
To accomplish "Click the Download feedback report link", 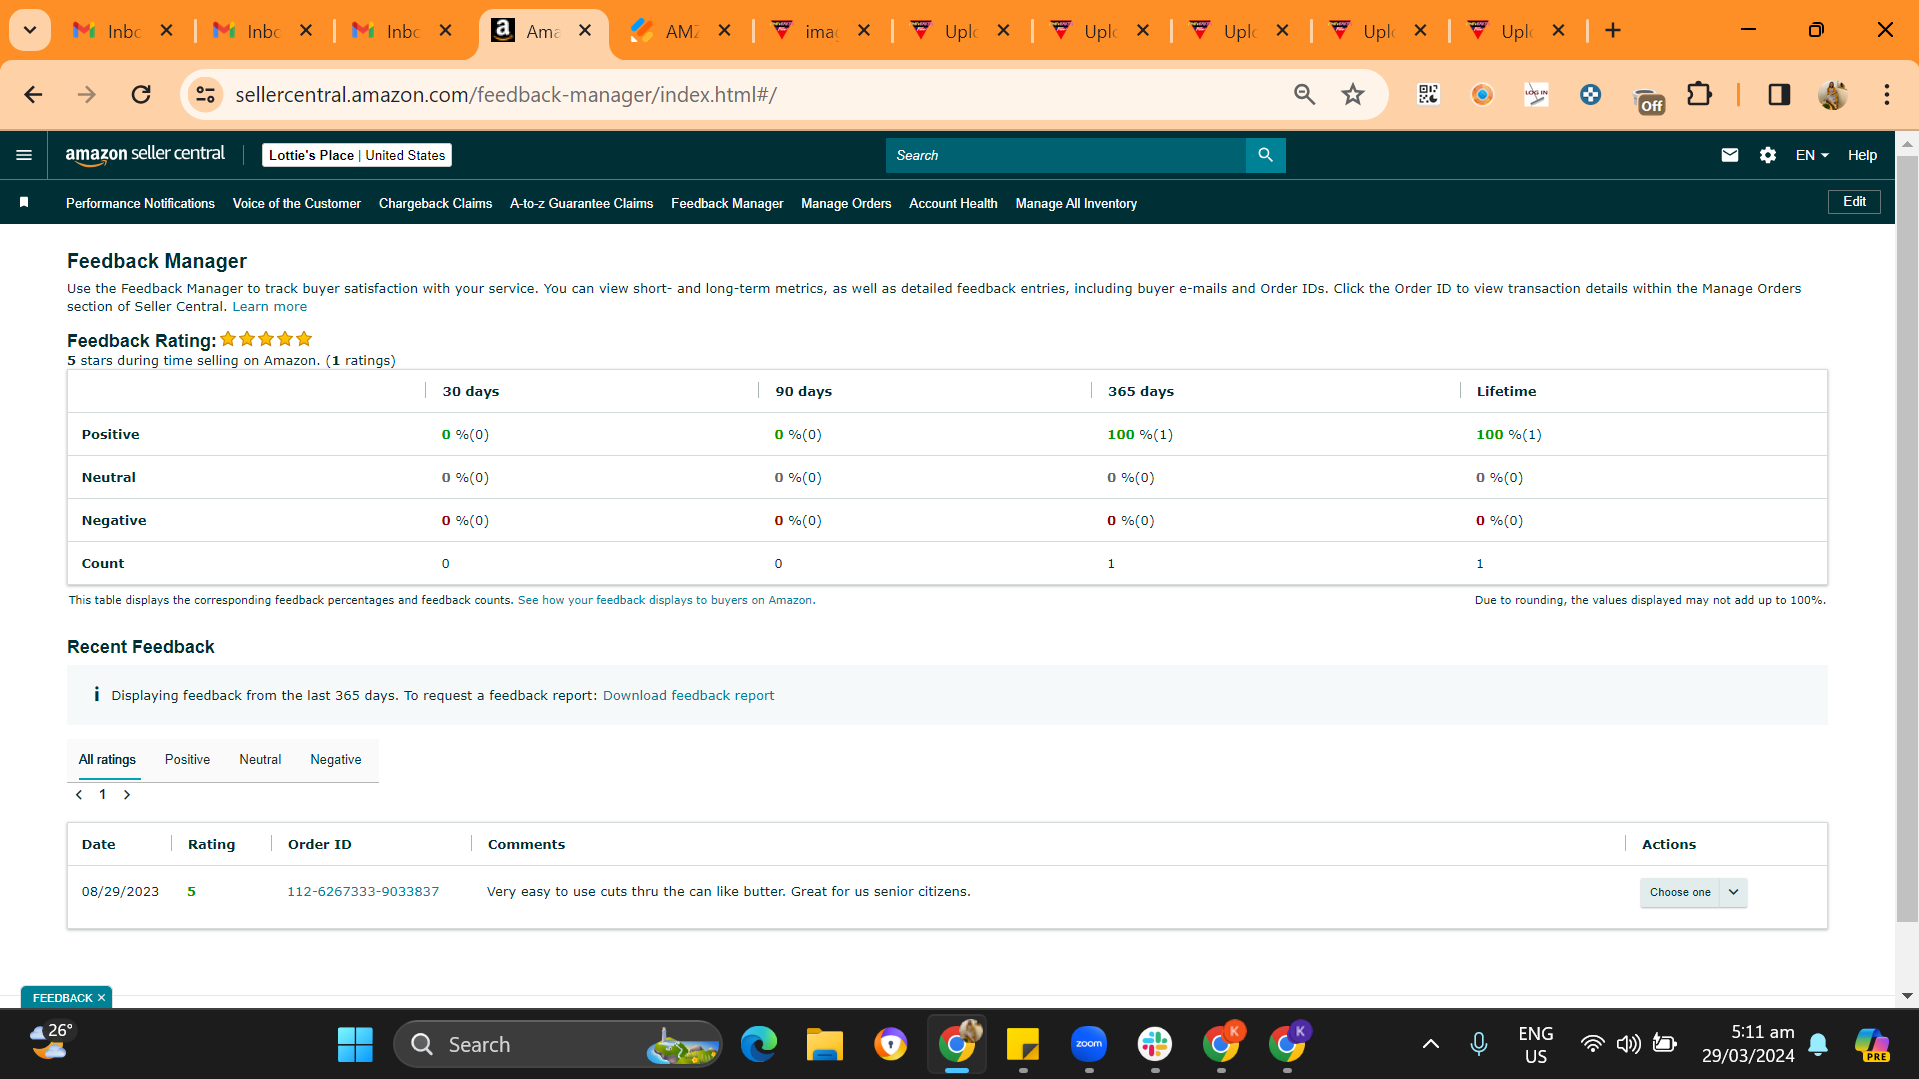I will (x=688, y=696).
